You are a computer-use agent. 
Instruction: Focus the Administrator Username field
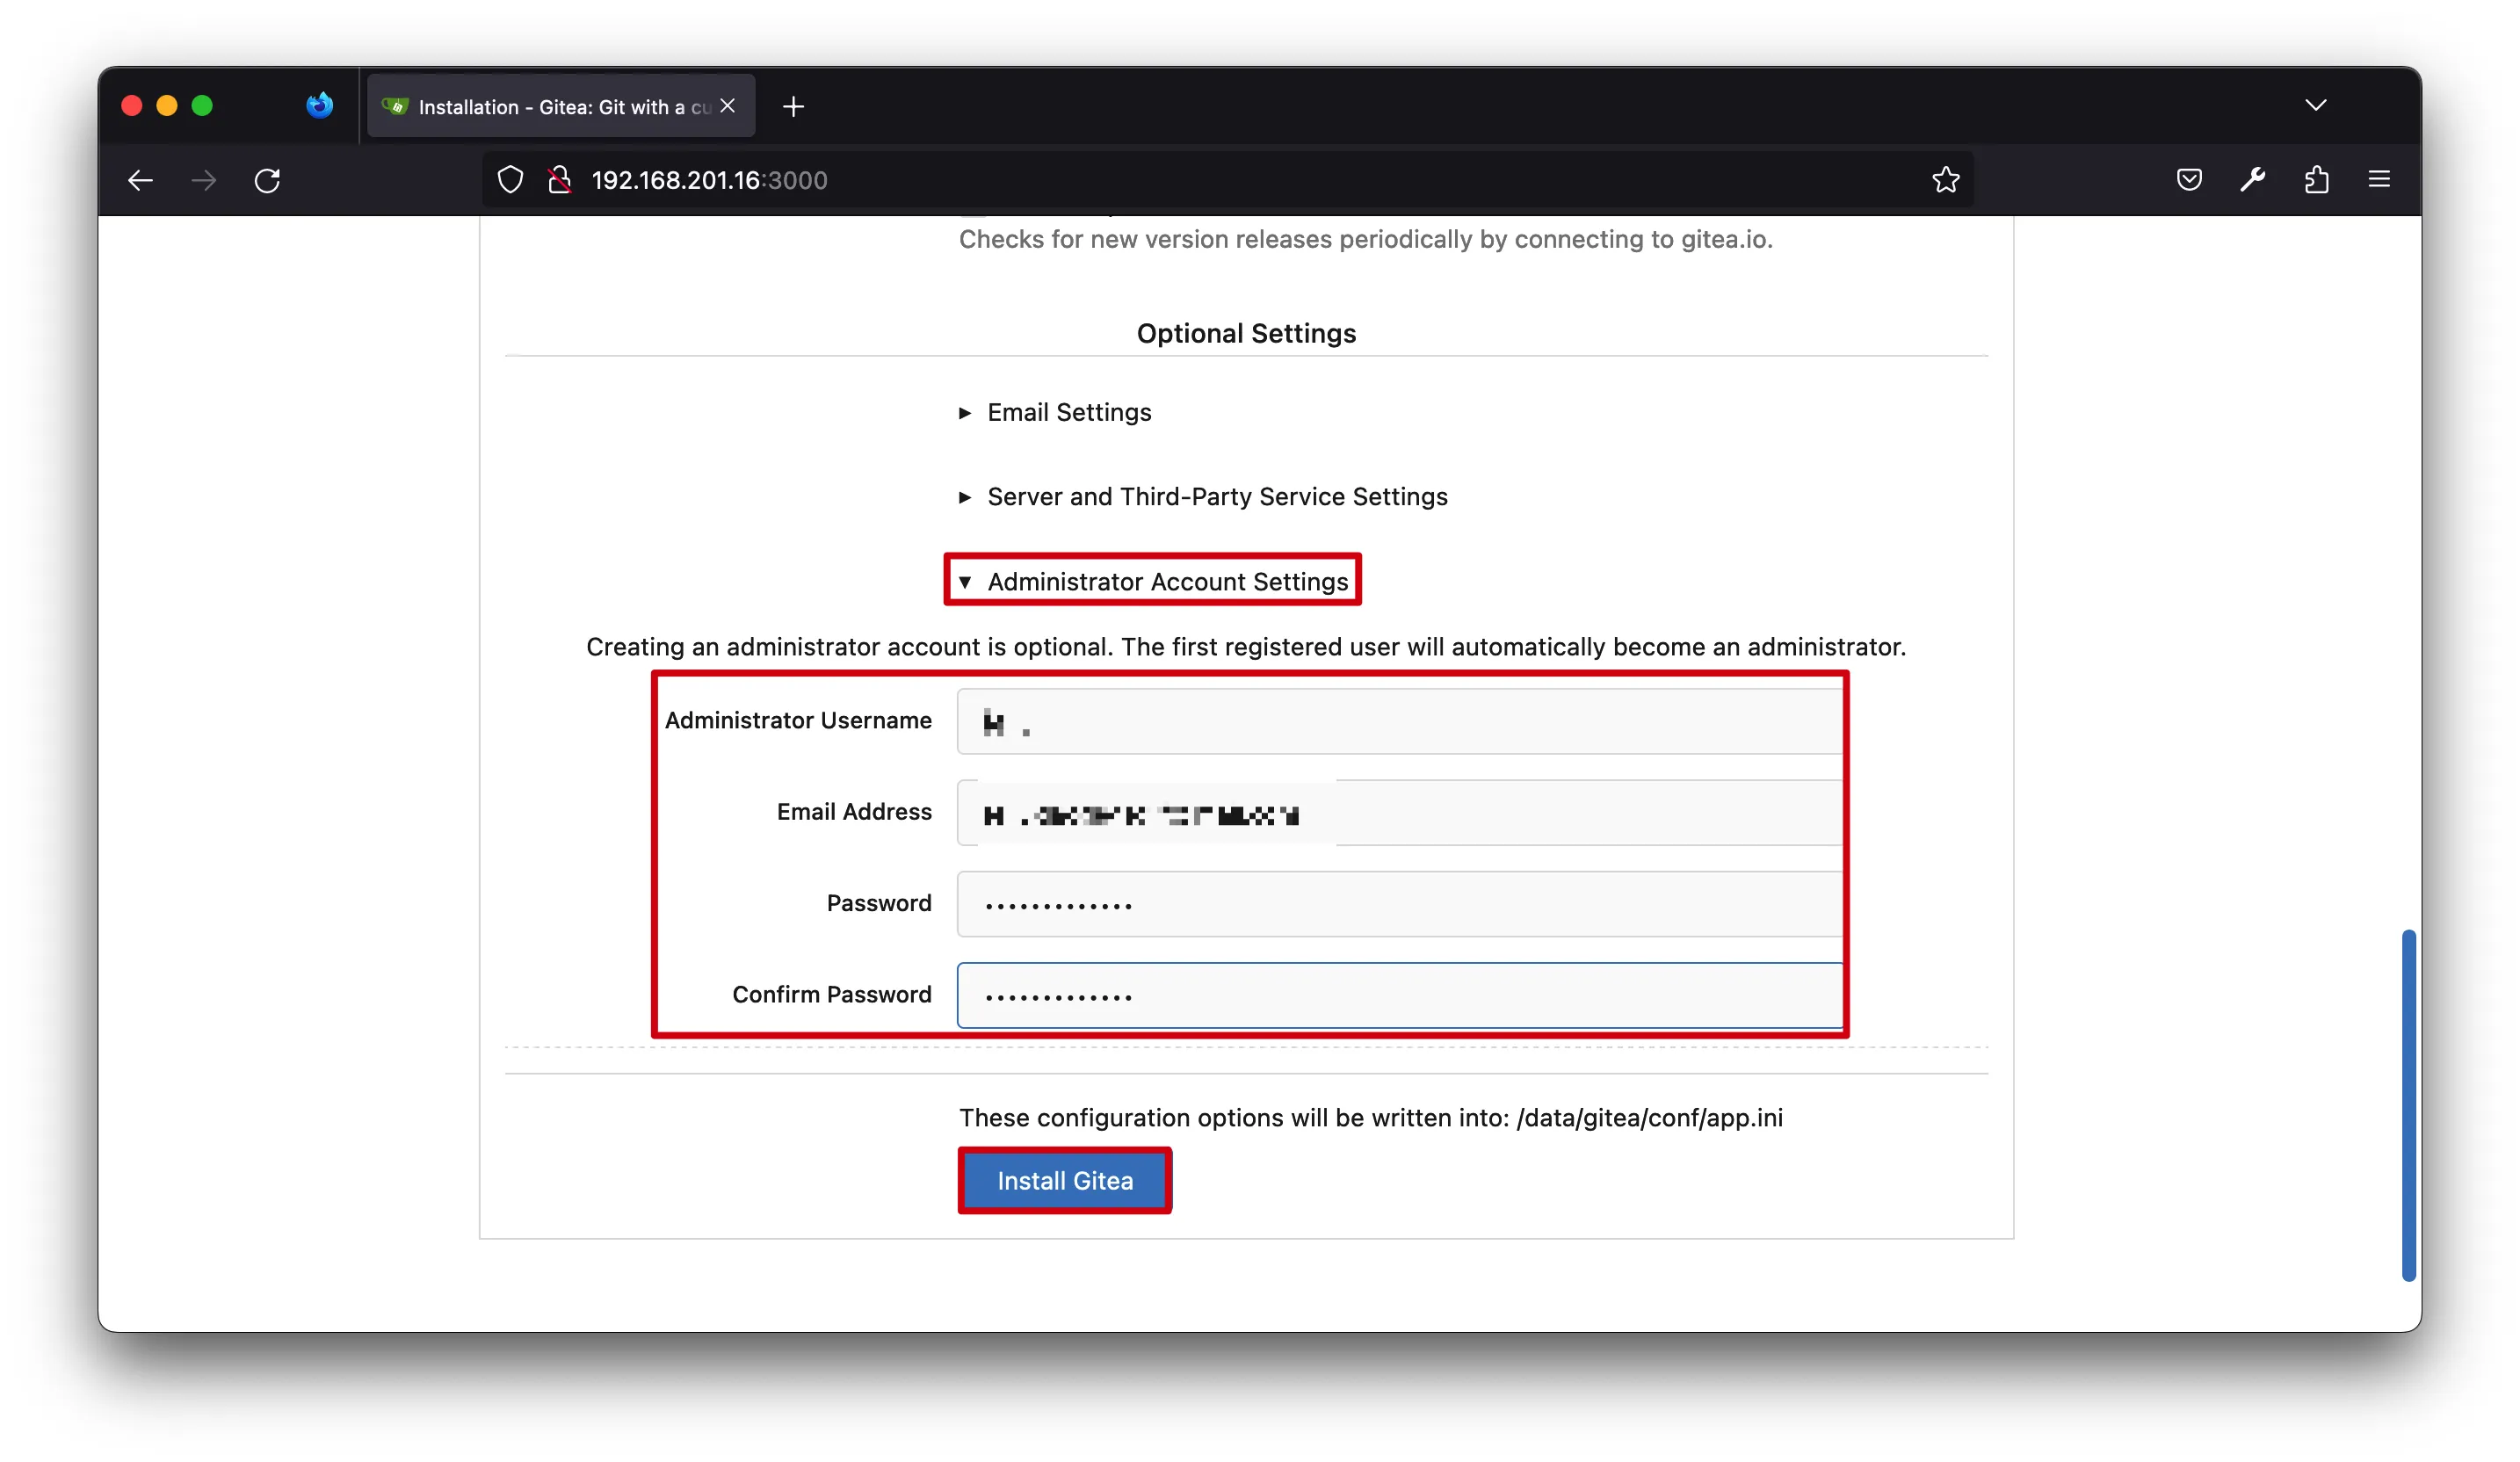pos(1399,721)
